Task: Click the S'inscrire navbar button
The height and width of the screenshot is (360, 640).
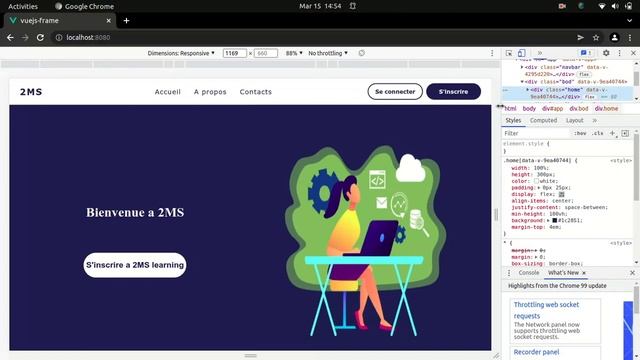Action: [453, 91]
